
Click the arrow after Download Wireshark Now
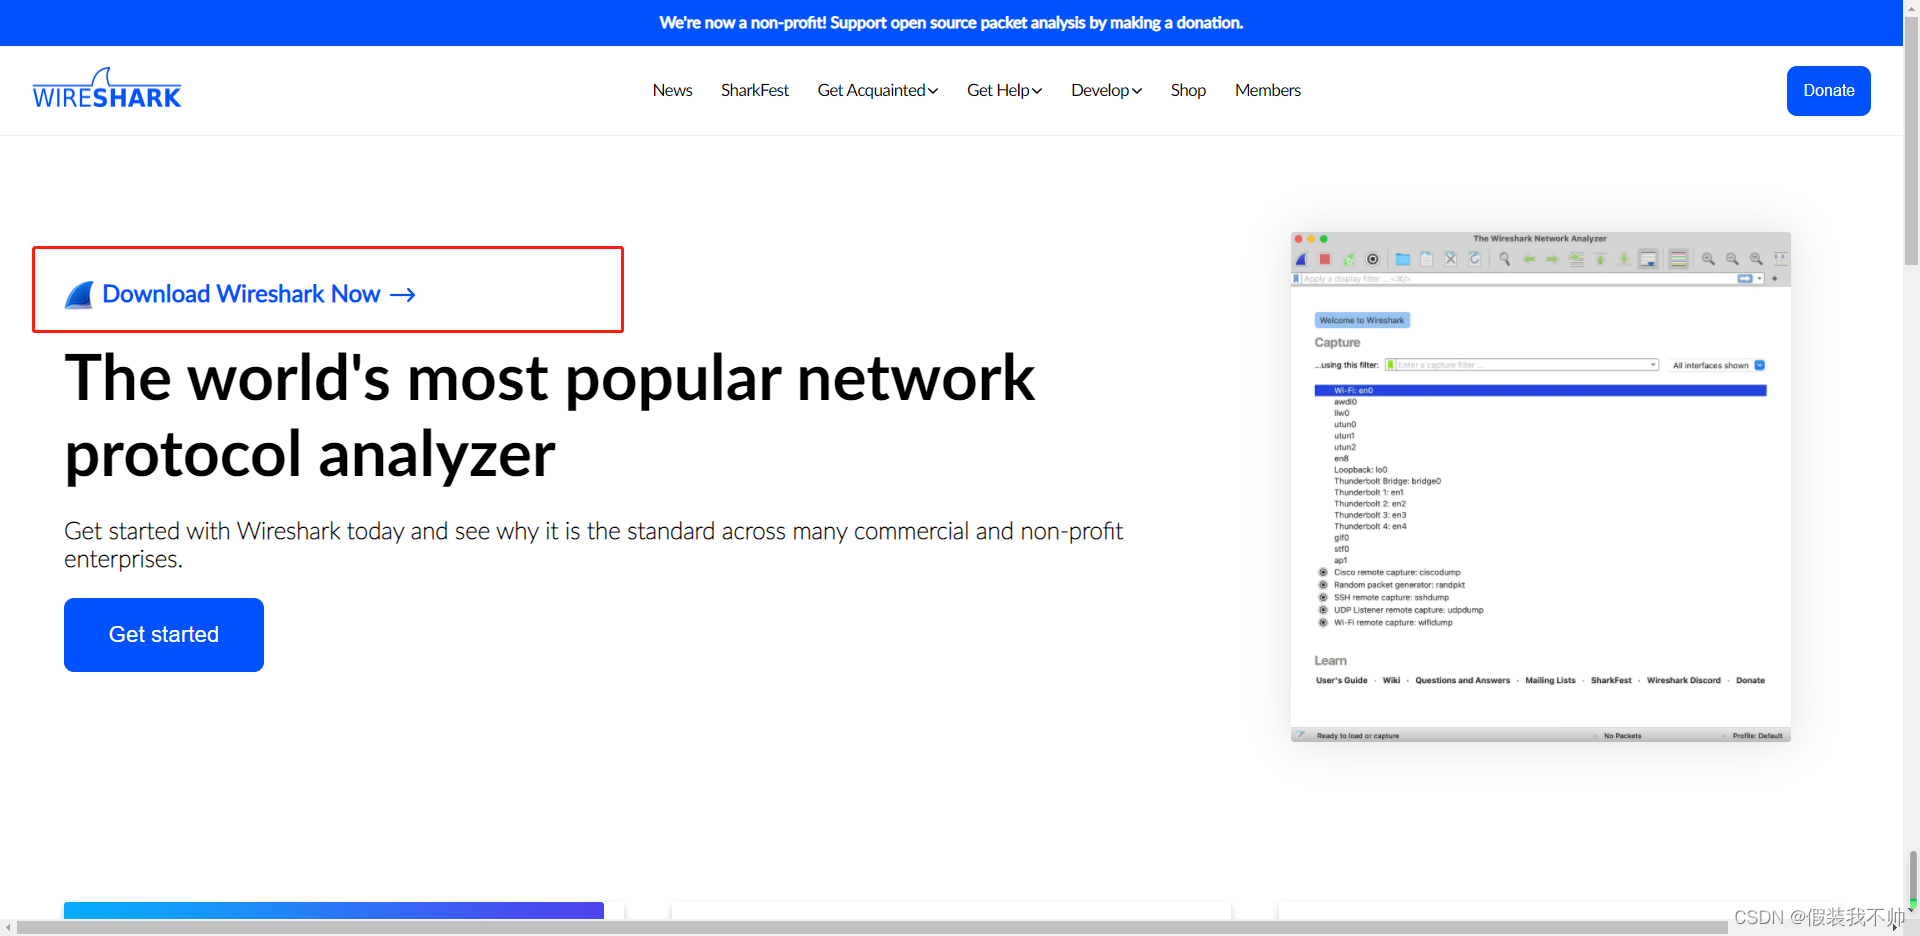pyautogui.click(x=403, y=295)
